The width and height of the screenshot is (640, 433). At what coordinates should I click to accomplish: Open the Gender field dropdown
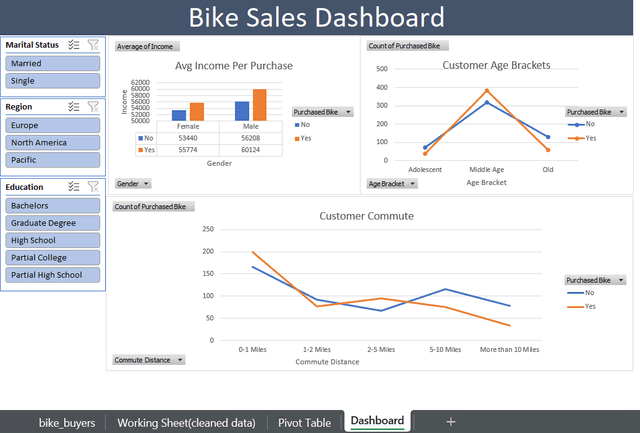tap(133, 184)
